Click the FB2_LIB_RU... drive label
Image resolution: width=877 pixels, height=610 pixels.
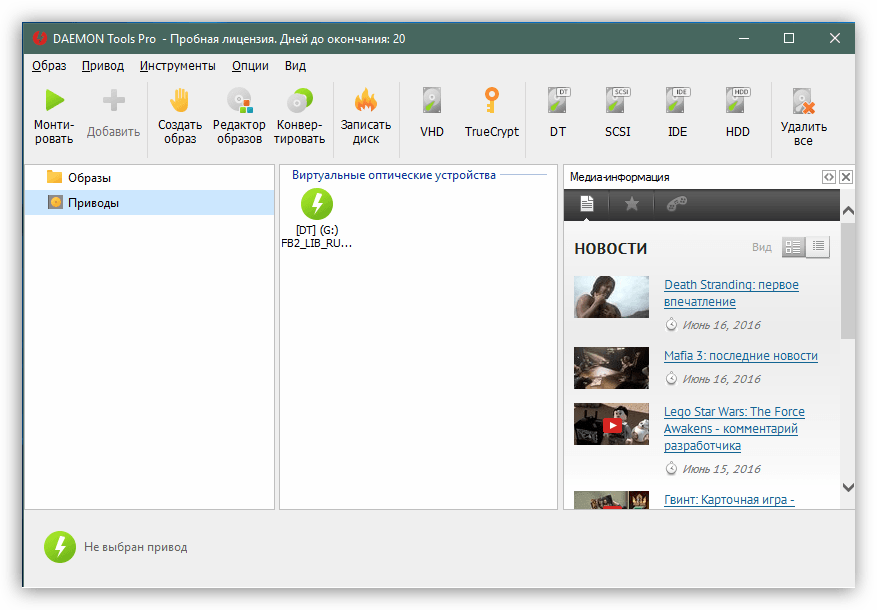[x=317, y=243]
